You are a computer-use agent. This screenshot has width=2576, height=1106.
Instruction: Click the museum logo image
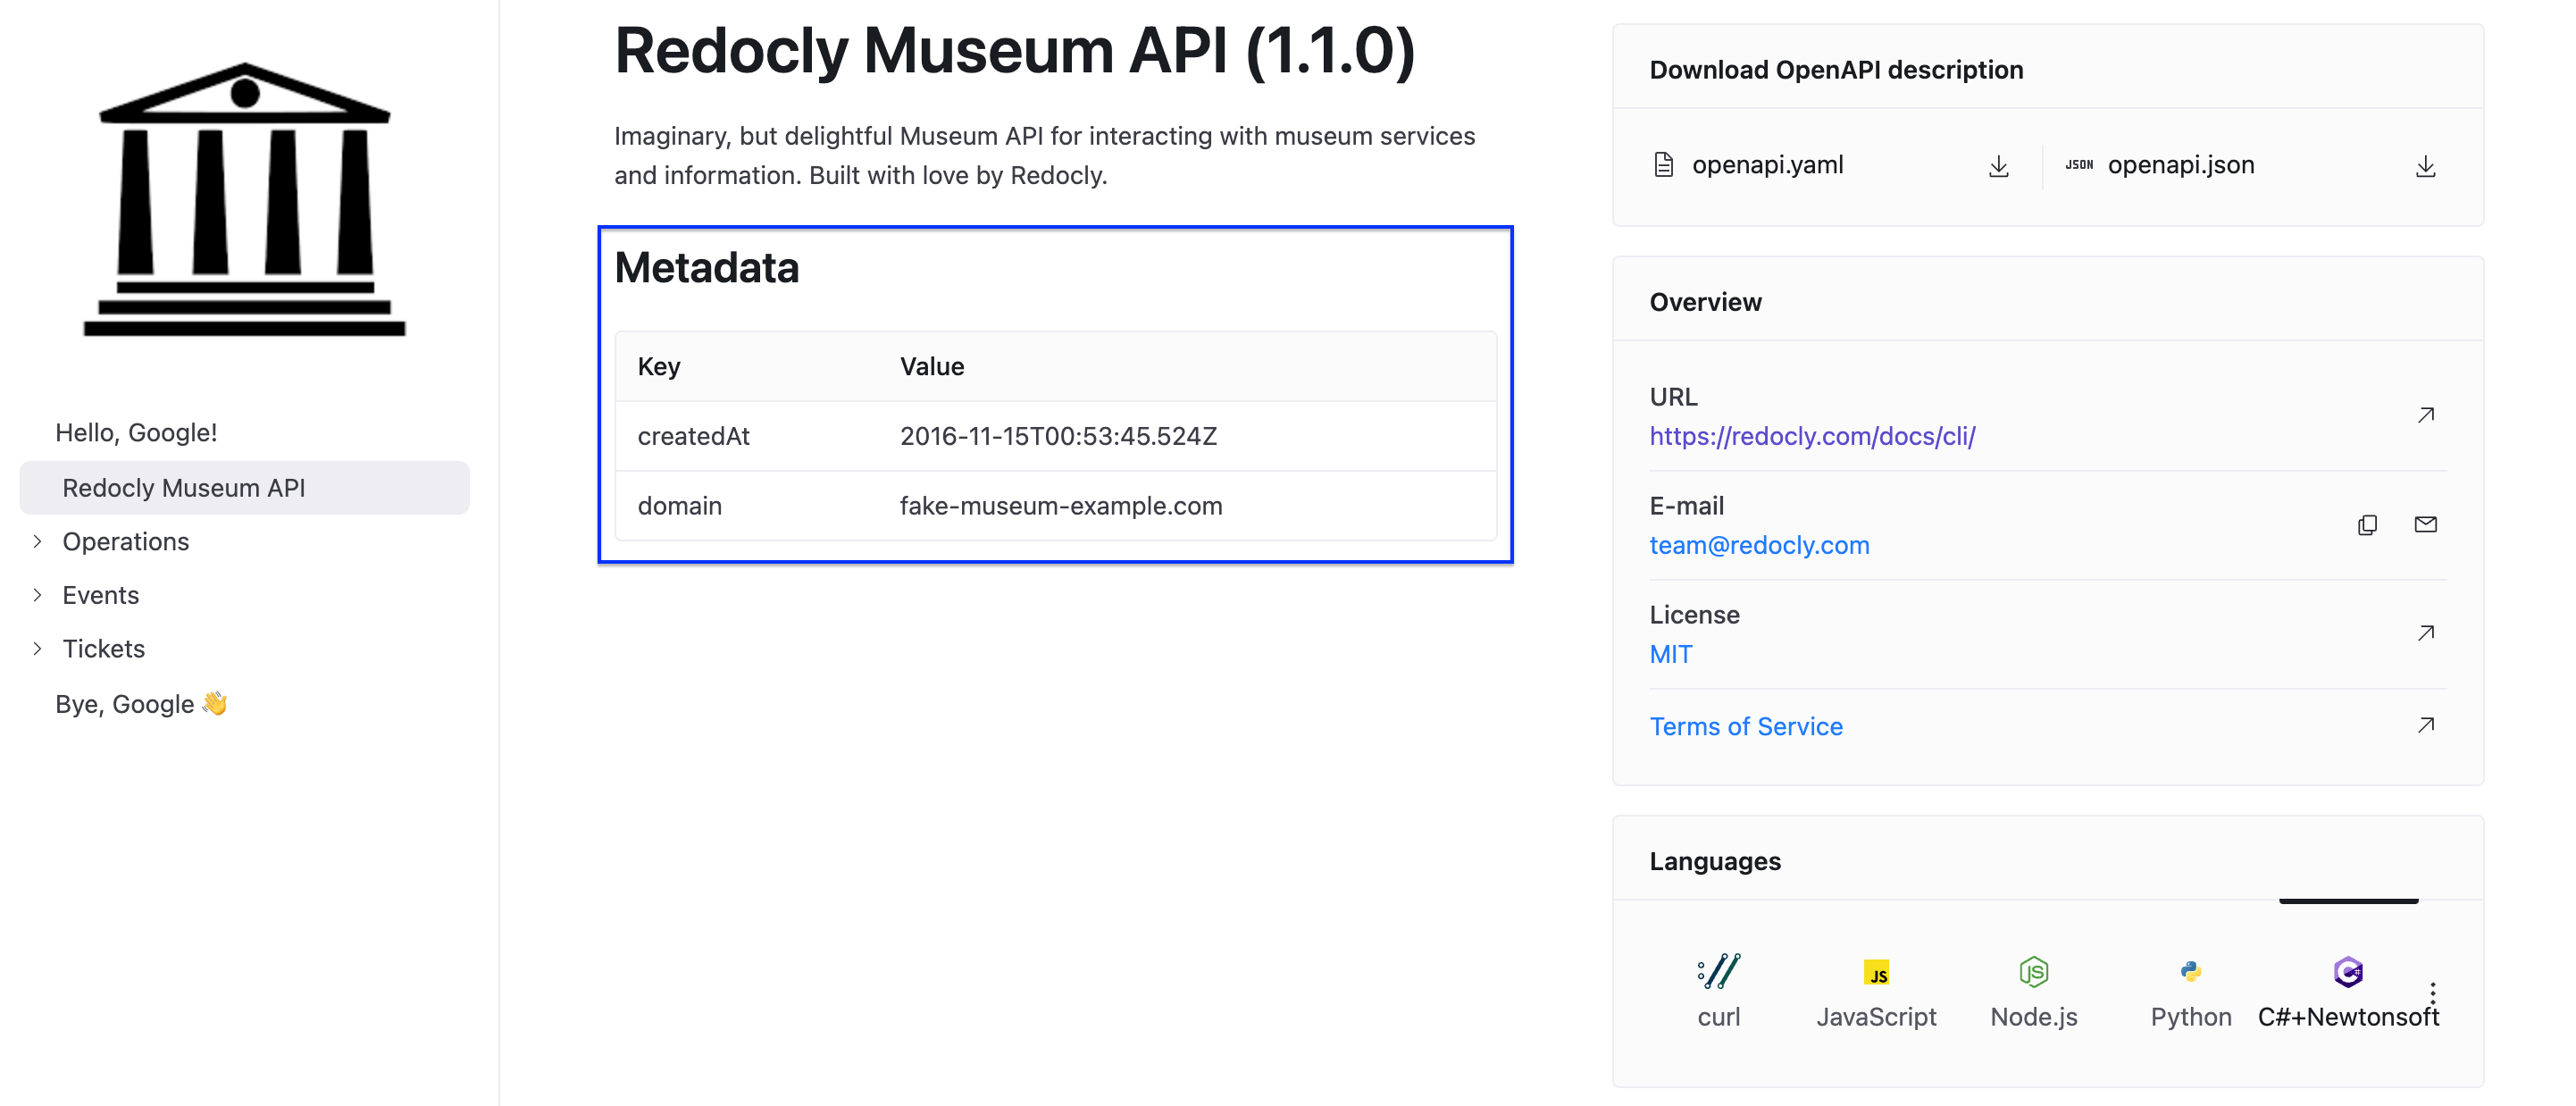pyautogui.click(x=245, y=199)
